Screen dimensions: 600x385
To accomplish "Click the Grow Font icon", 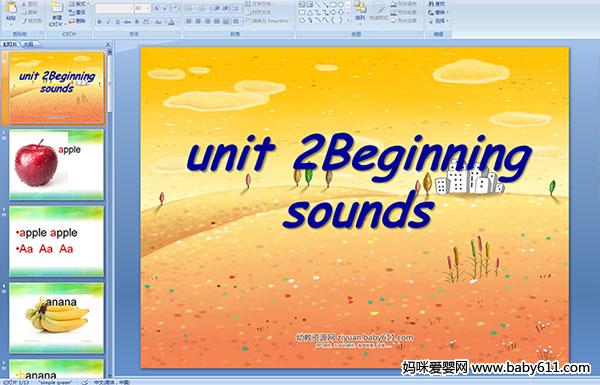I will [157, 8].
